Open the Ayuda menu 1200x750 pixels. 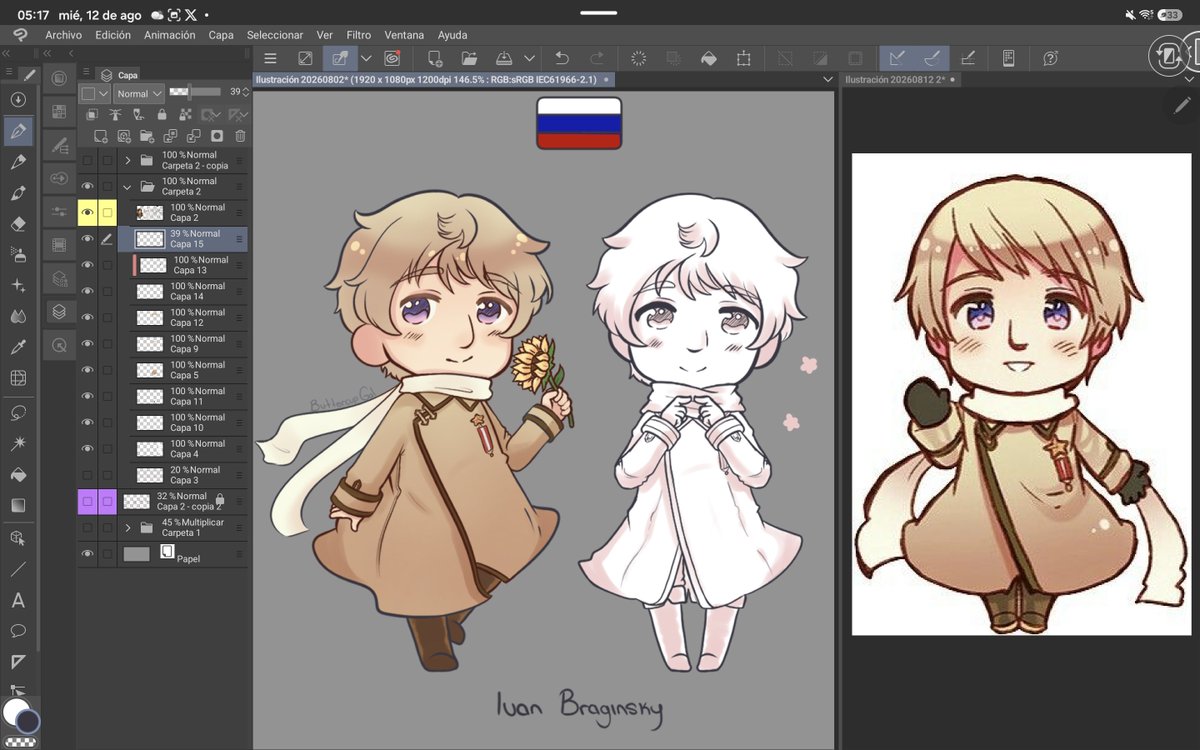coord(453,35)
